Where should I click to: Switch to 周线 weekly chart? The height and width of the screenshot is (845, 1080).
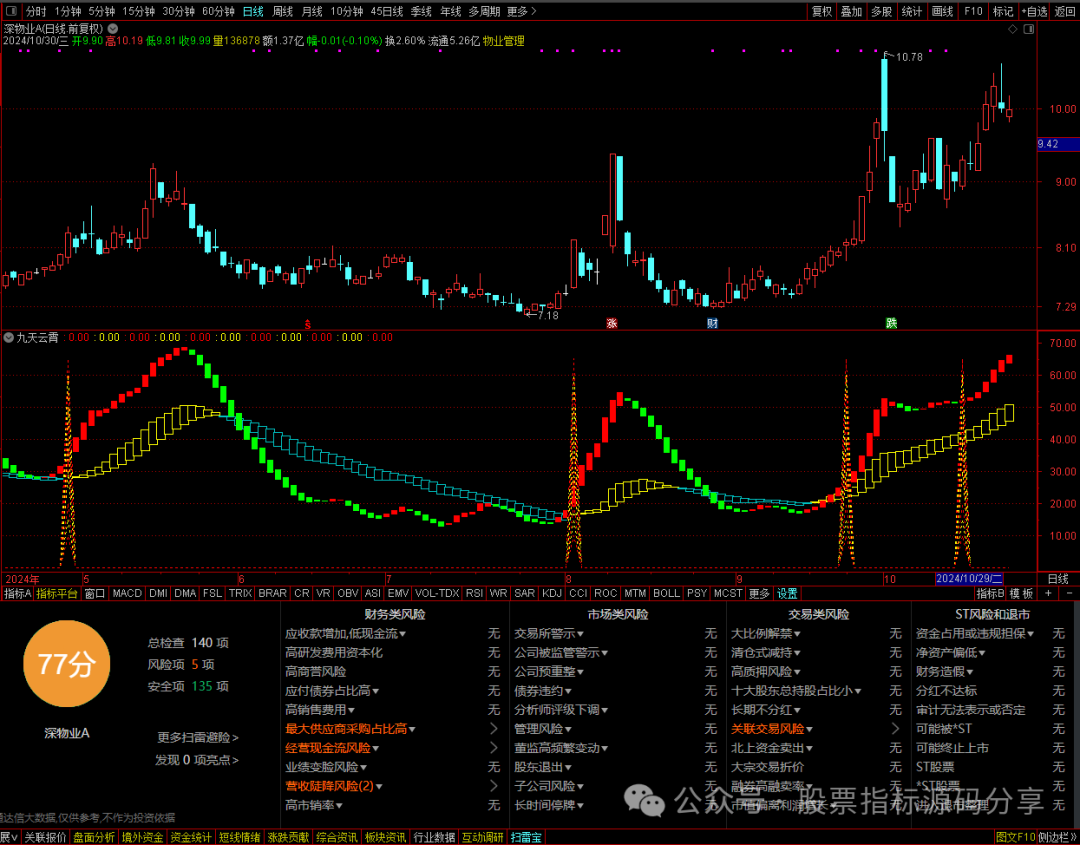tap(282, 11)
